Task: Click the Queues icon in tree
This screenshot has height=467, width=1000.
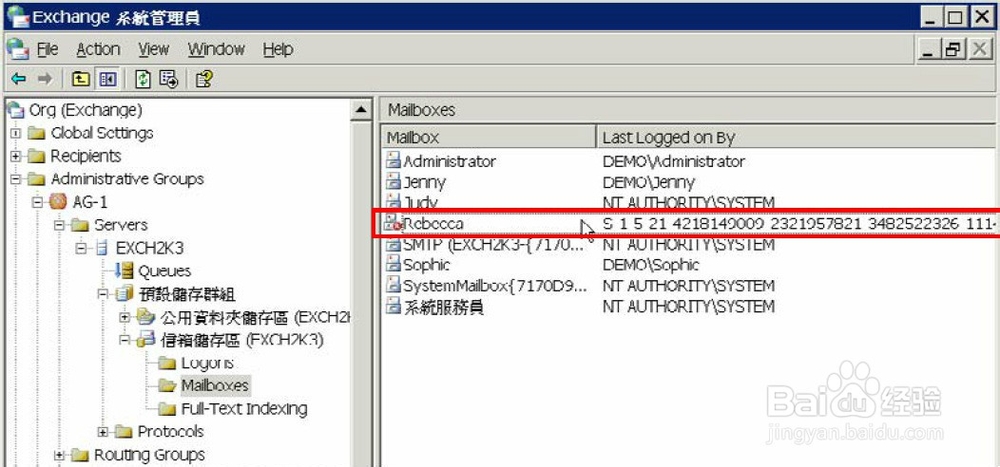Action: point(124,271)
